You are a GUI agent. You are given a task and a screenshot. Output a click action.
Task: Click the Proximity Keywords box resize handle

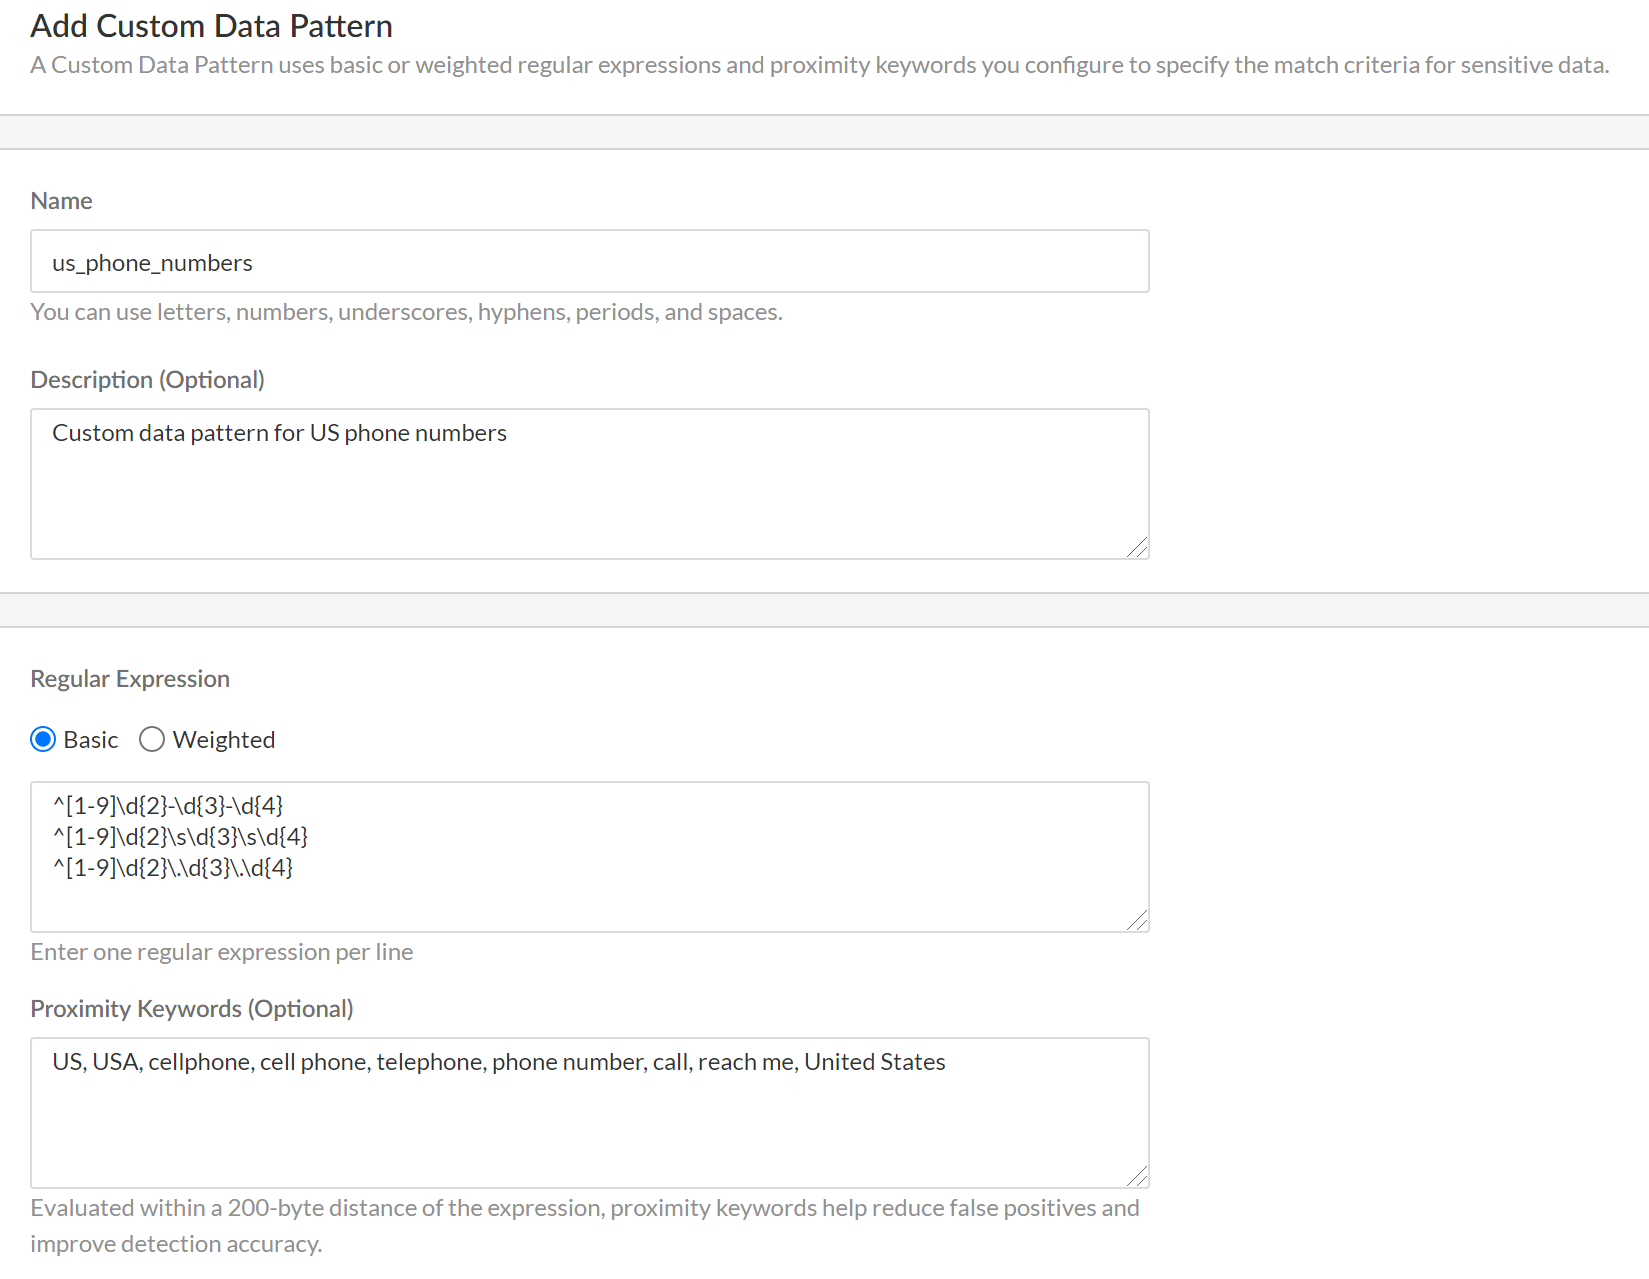point(1138,1177)
